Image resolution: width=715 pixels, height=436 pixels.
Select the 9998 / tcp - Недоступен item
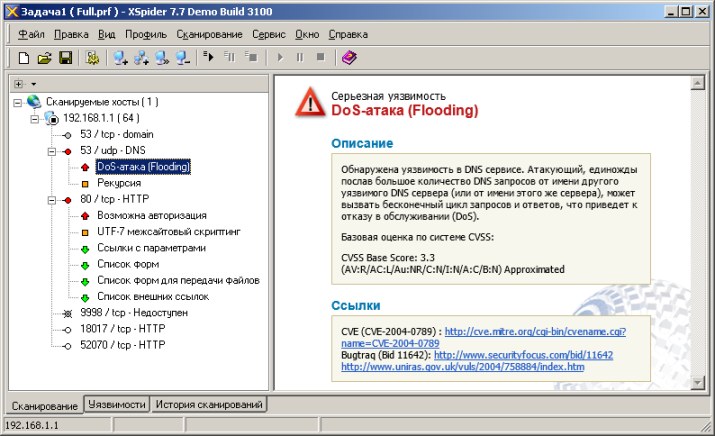(x=134, y=312)
